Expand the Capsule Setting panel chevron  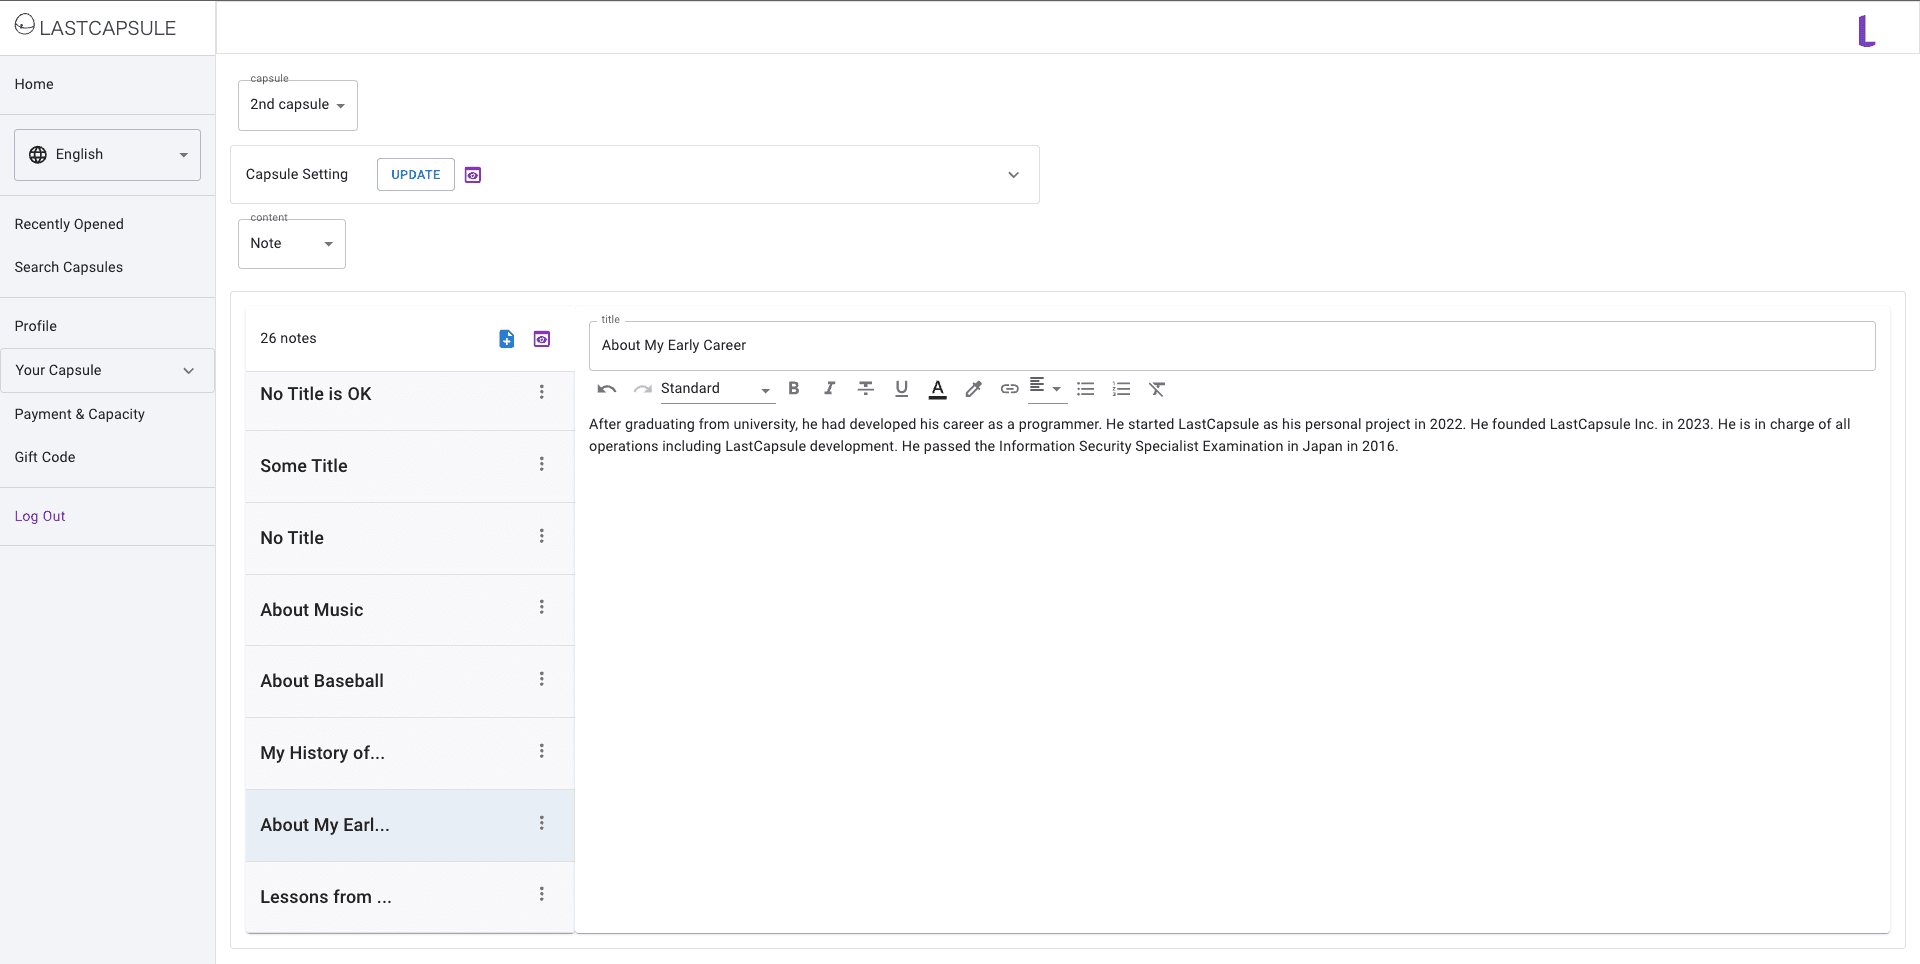coord(1013,175)
